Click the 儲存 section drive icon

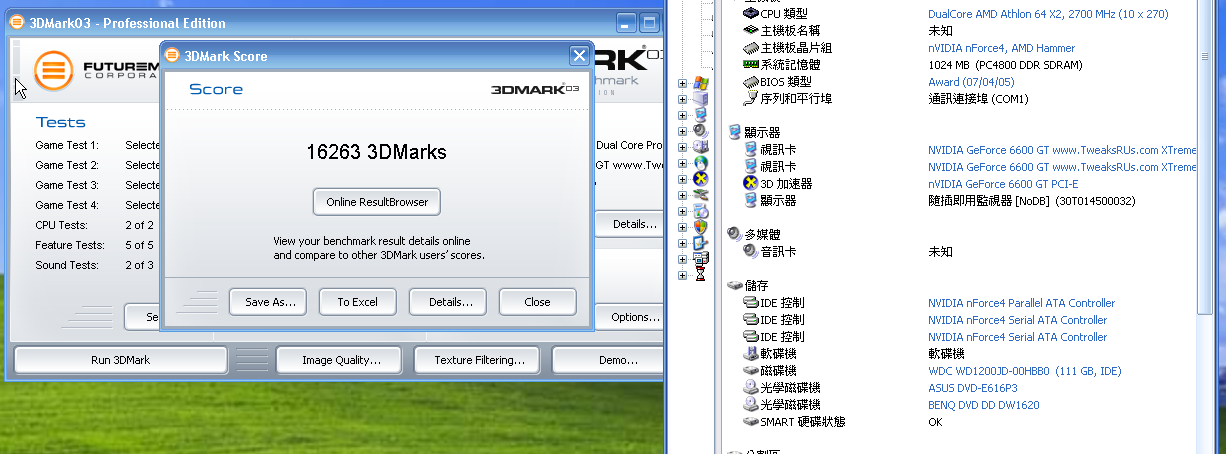coord(734,286)
